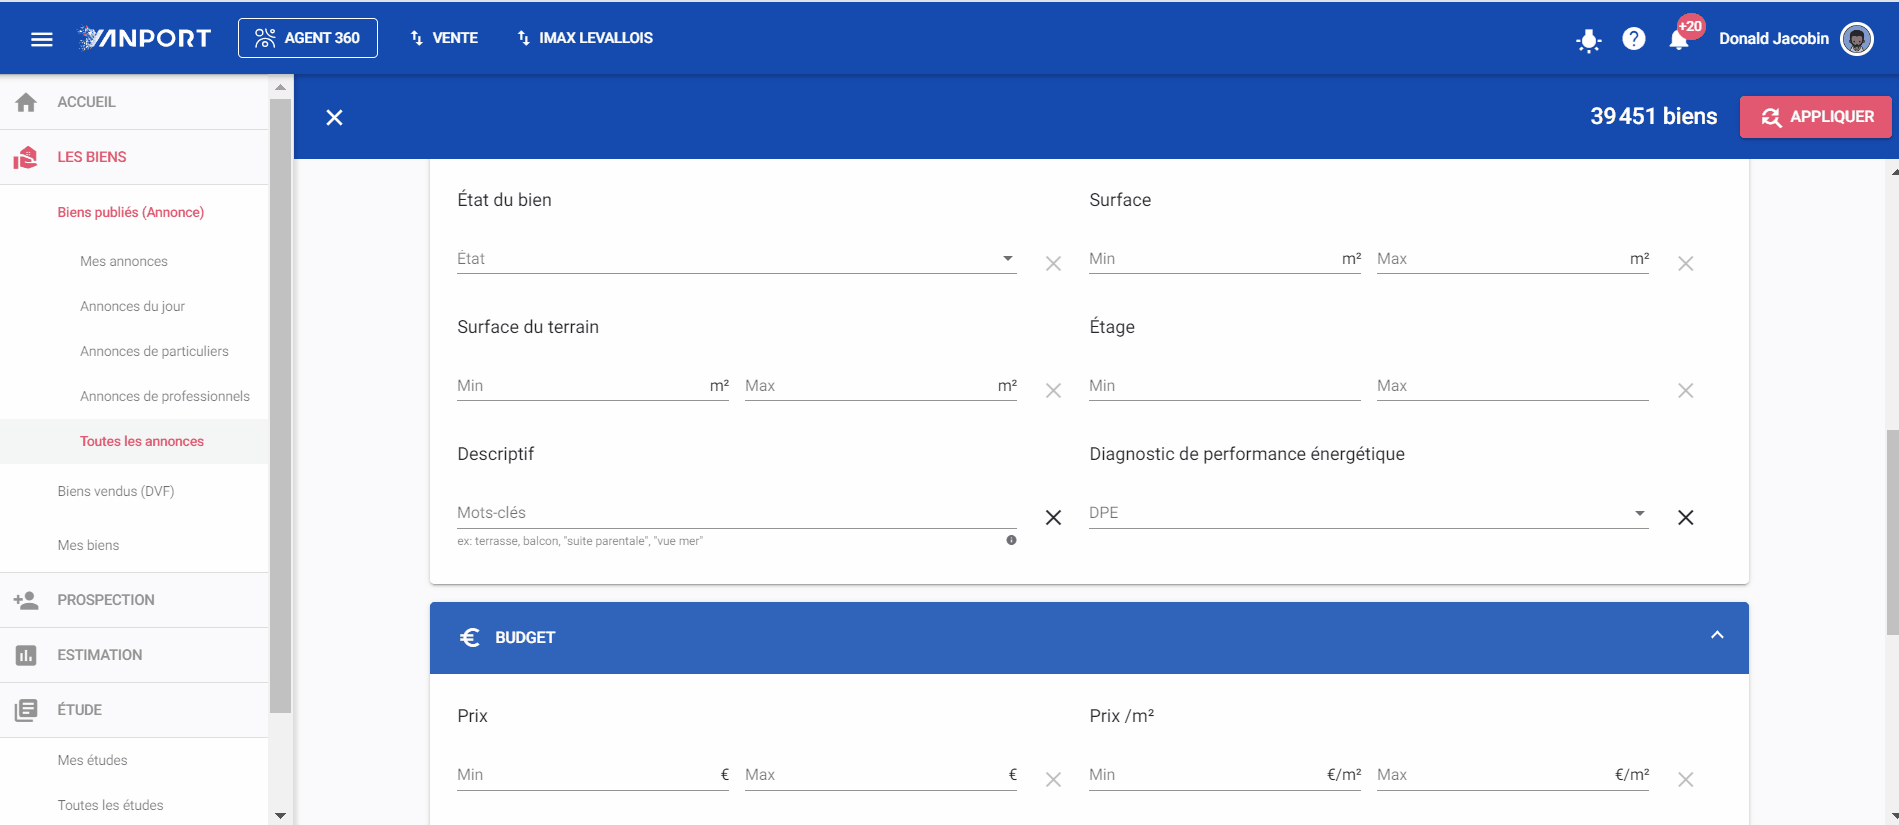
Task: Clear the Descriptif keywords field
Action: pyautogui.click(x=1053, y=518)
